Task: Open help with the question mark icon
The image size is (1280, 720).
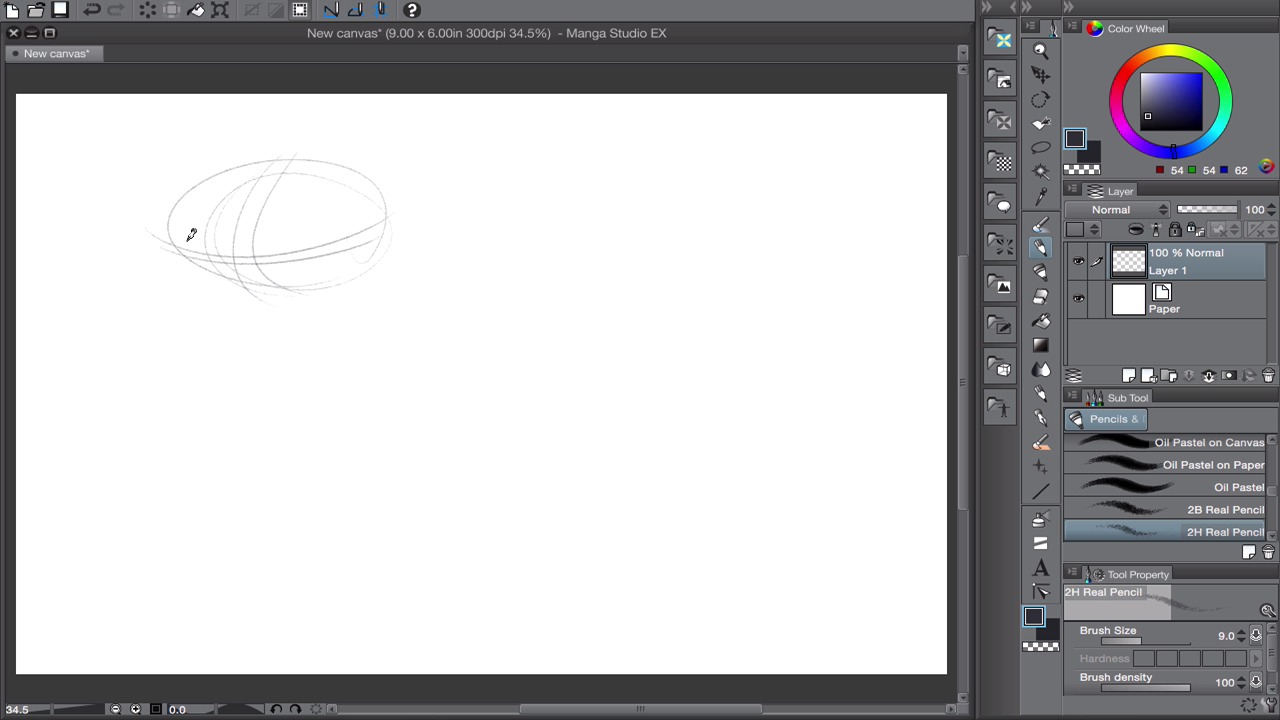Action: (x=412, y=10)
